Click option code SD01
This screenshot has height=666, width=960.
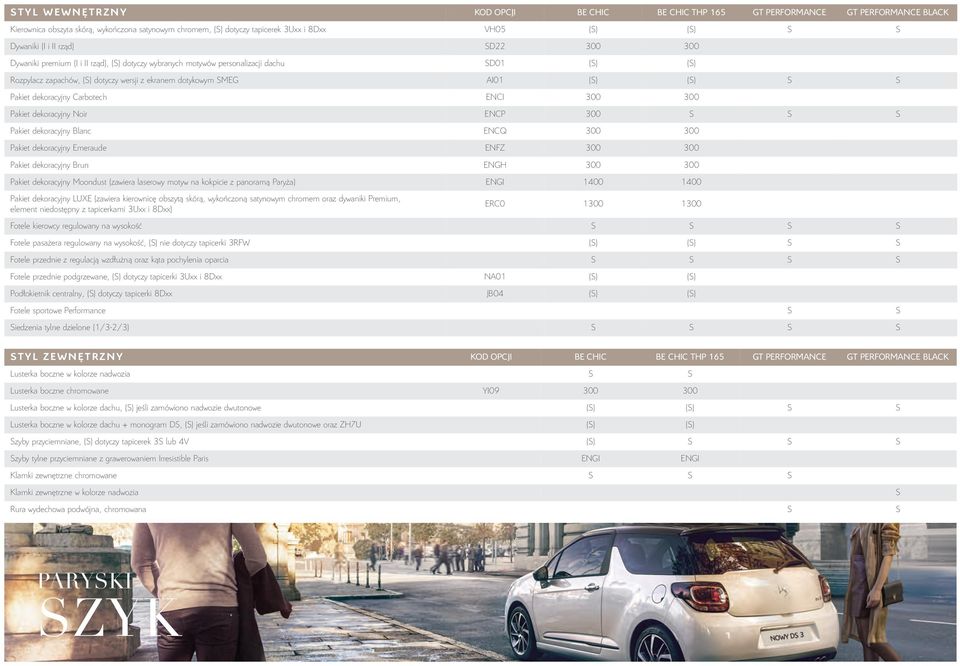coord(495,63)
